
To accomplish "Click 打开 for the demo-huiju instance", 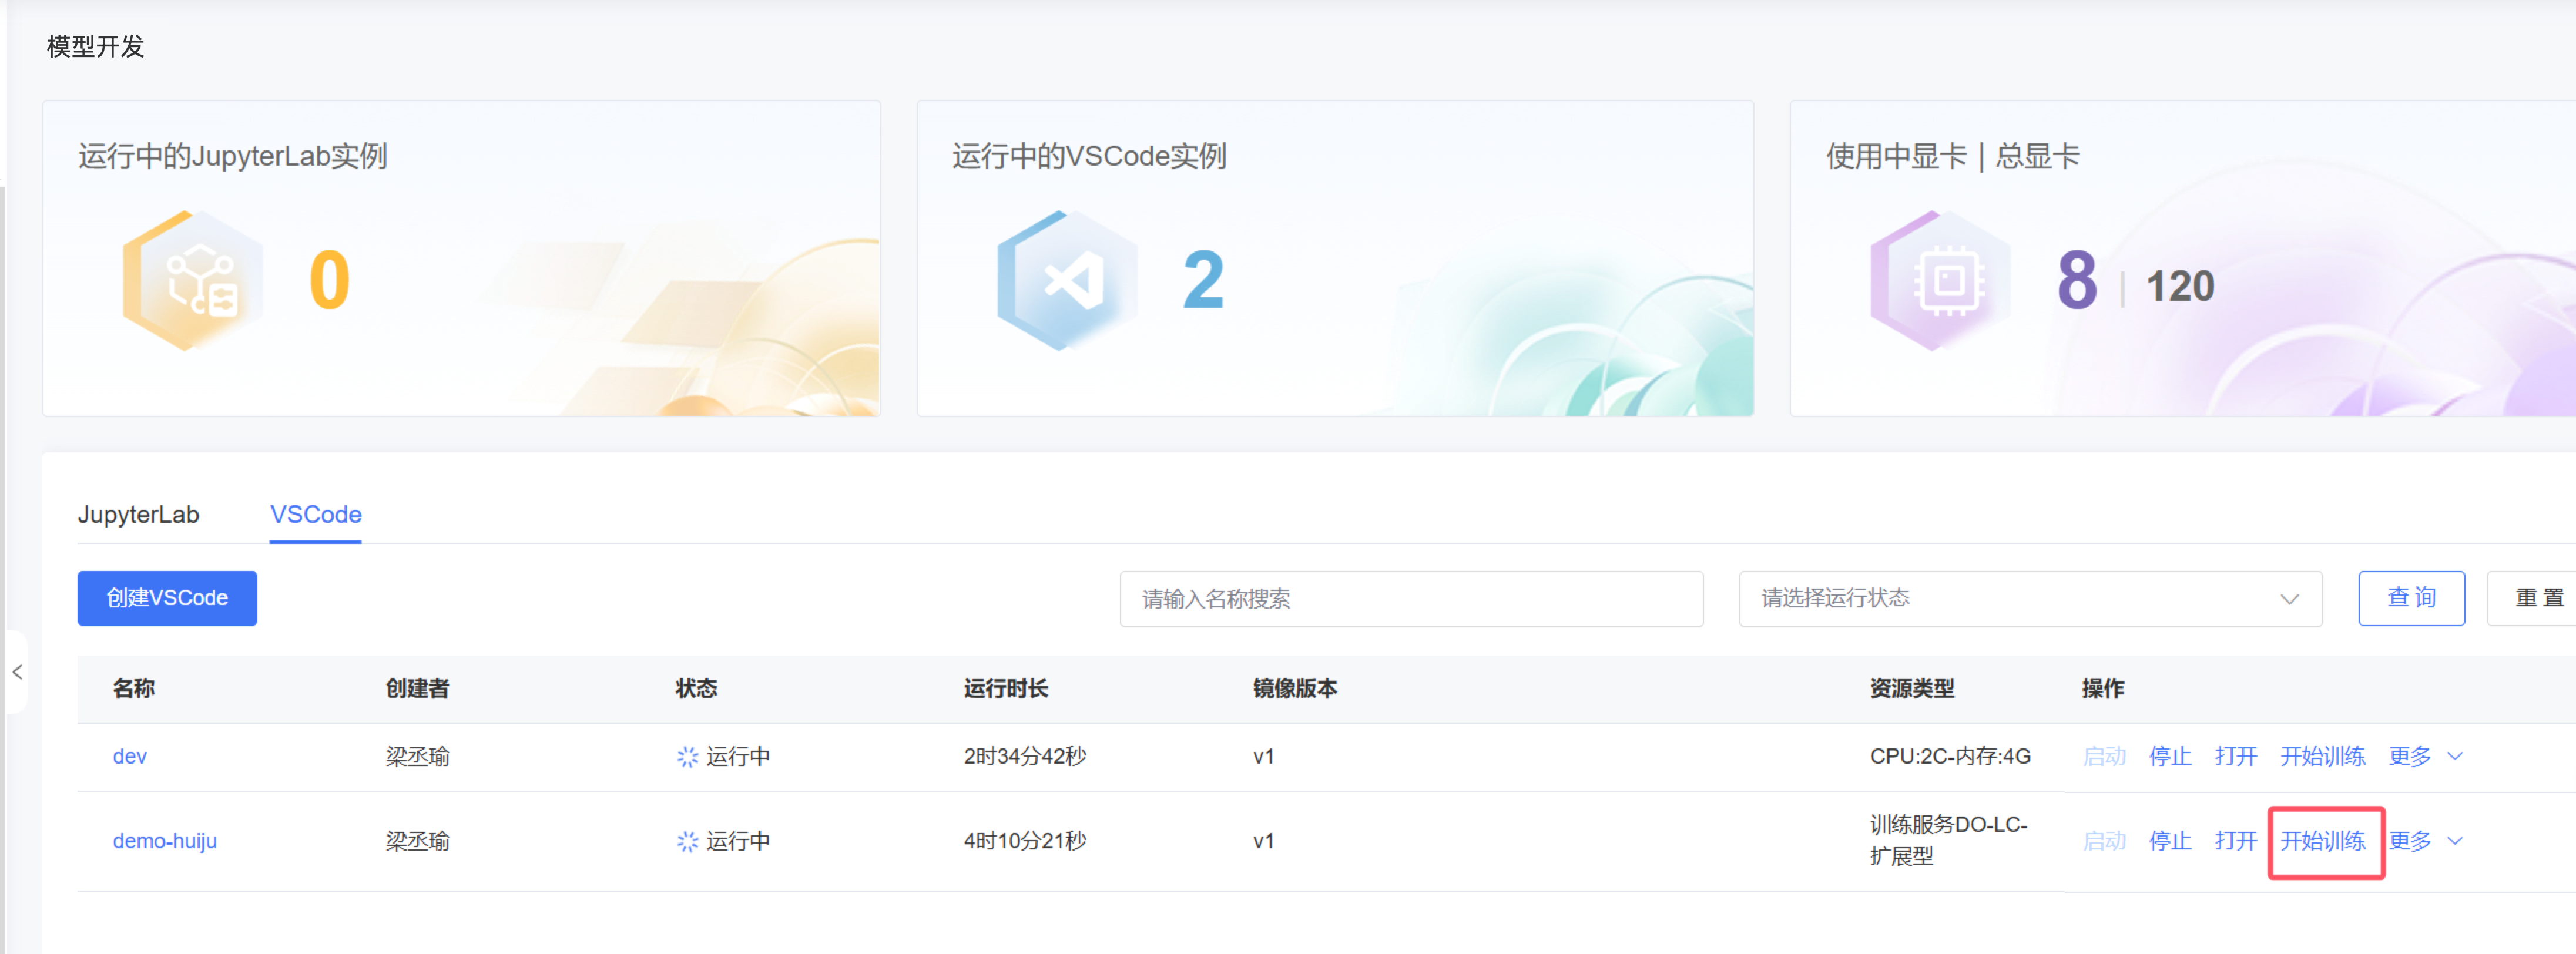I will pos(2235,842).
